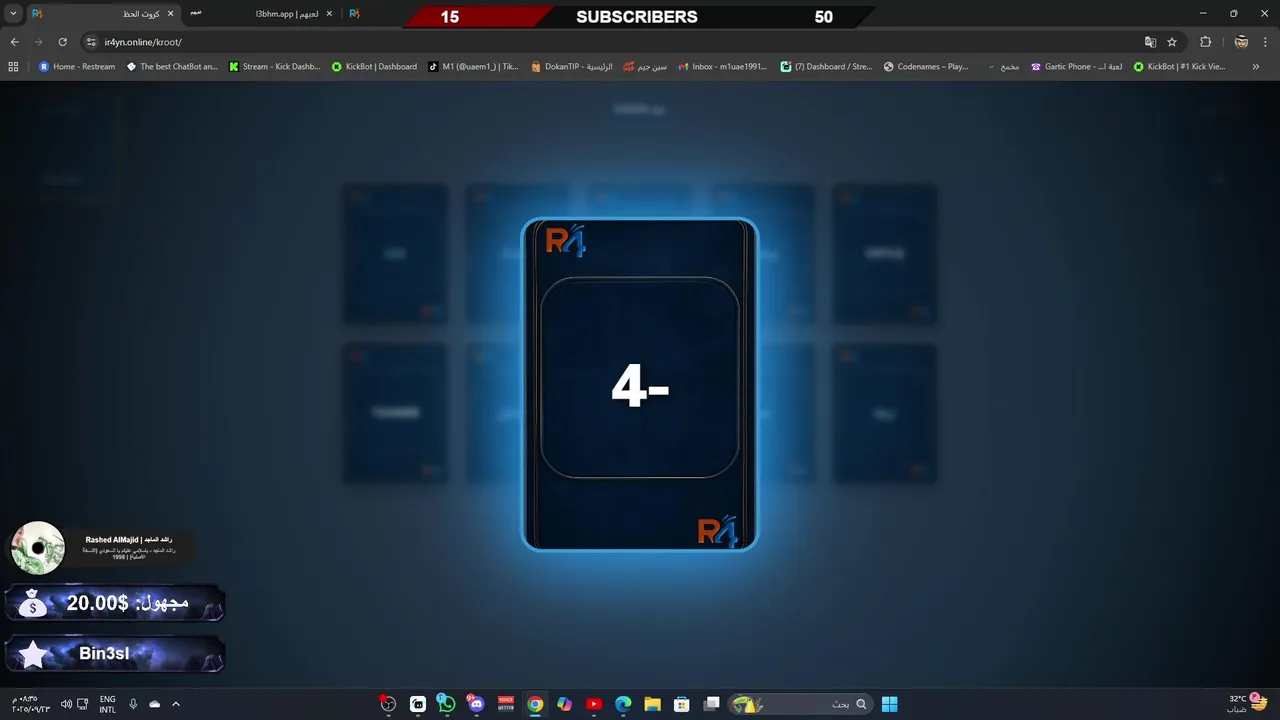Screen dimensions: 1280x720
Task: Open Gartic Phone bookmark
Action: point(1075,67)
